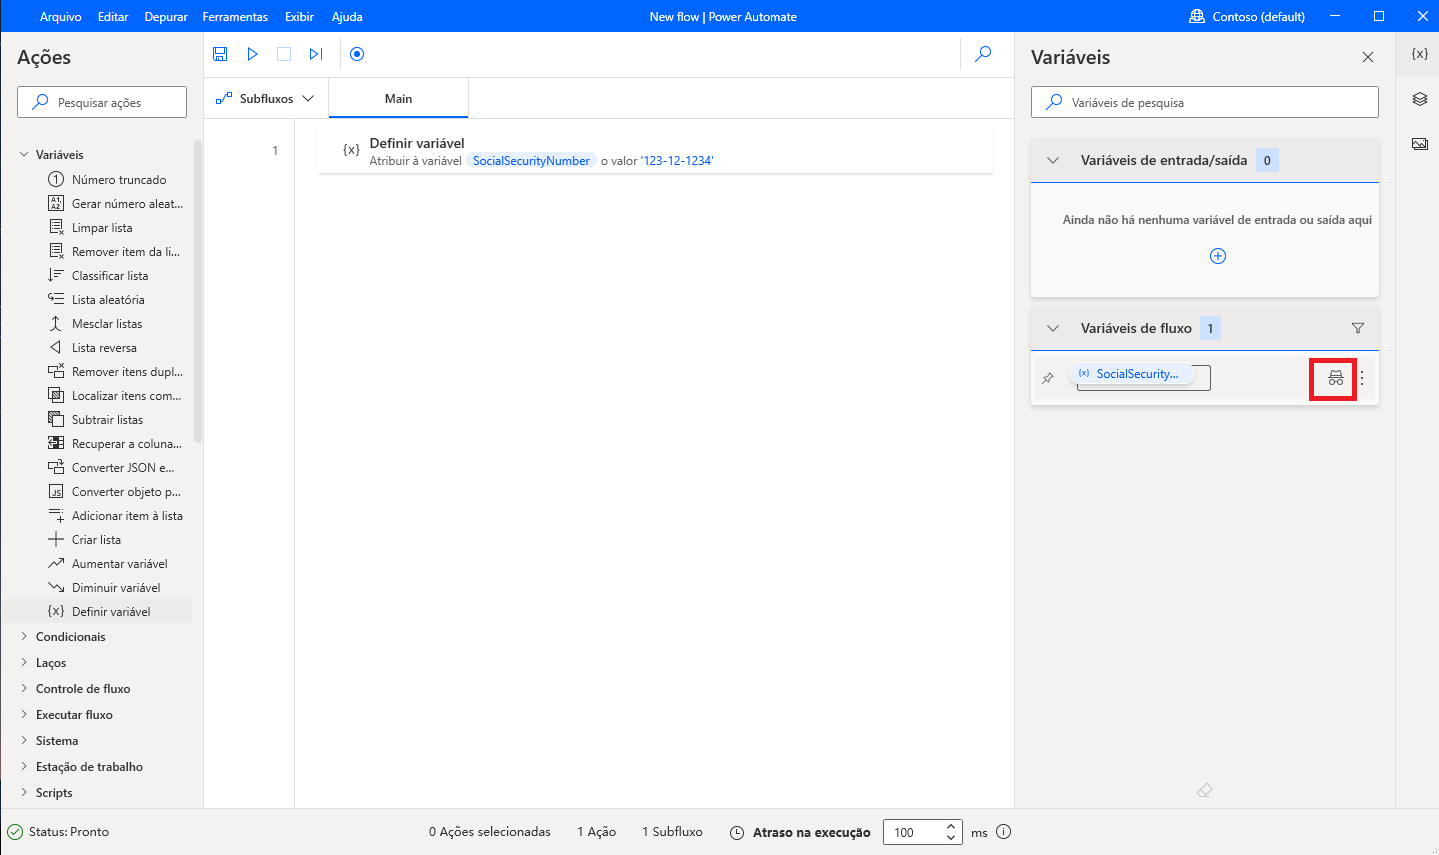This screenshot has width=1439, height=855.
Task: Expand the Sistema actions group
Action: pos(24,741)
